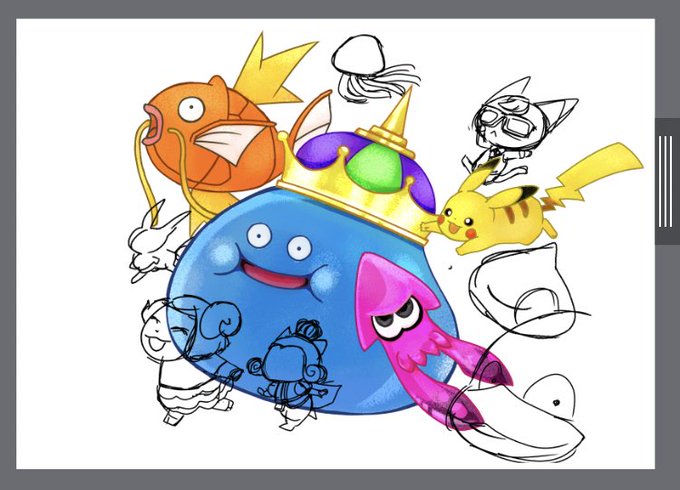Click the blue King Slime's red mouth
Screen dimensions: 680x490
[274, 274]
